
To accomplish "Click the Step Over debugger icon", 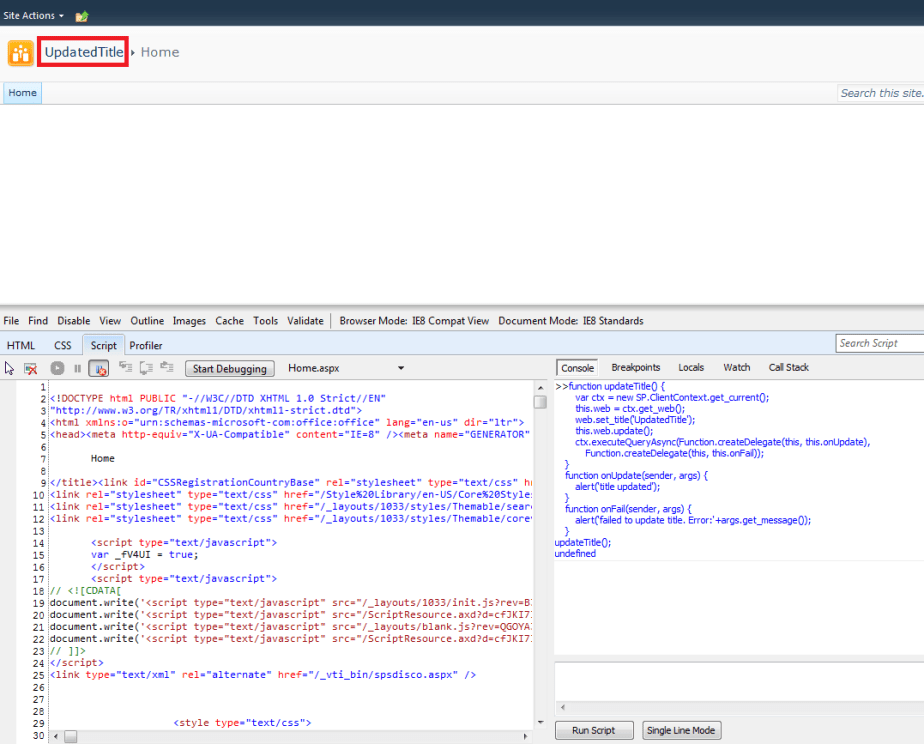I will pyautogui.click(x=145, y=368).
